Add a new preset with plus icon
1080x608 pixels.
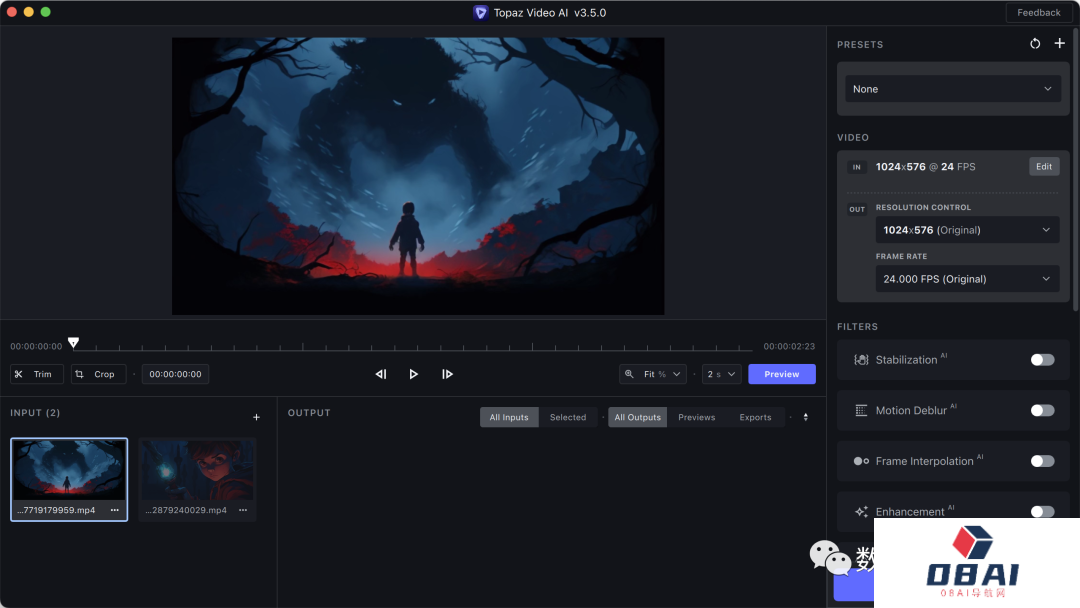1060,44
